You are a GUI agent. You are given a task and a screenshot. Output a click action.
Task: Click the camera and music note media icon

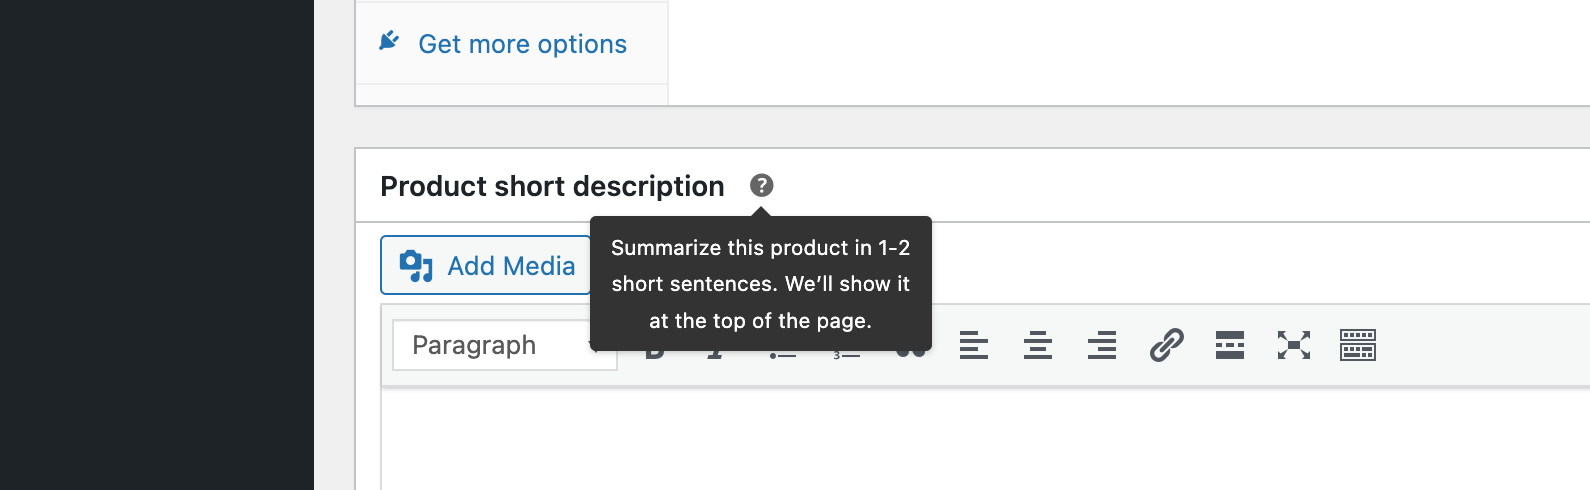tap(416, 266)
